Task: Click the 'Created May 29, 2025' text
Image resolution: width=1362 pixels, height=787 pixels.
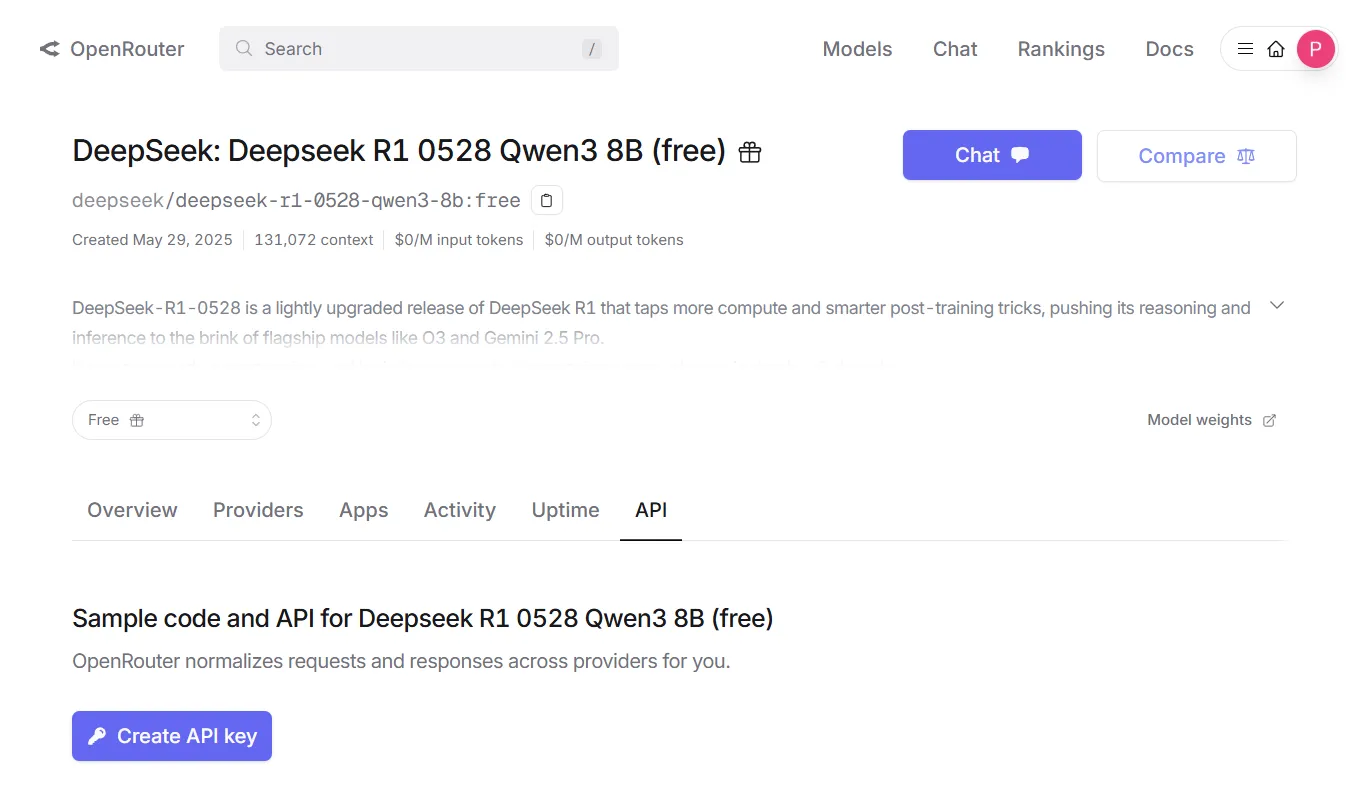Action: pyautogui.click(x=152, y=240)
